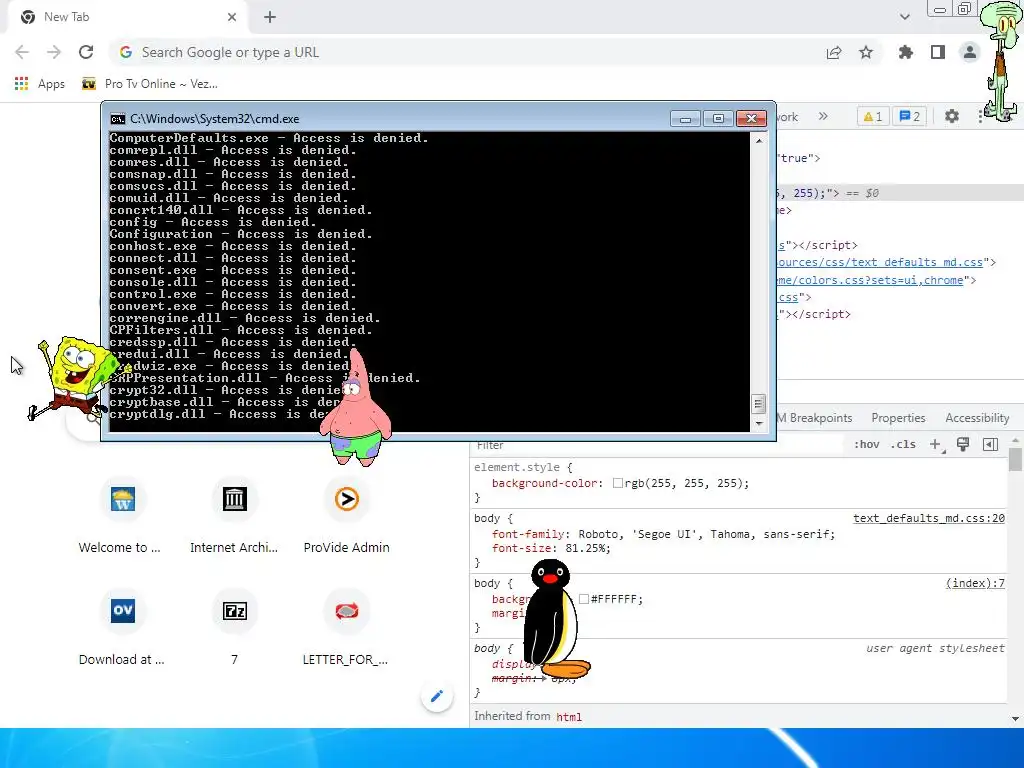Viewport: 1024px width, 768px height.
Task: Switch to the Properties tab
Action: 898,418
